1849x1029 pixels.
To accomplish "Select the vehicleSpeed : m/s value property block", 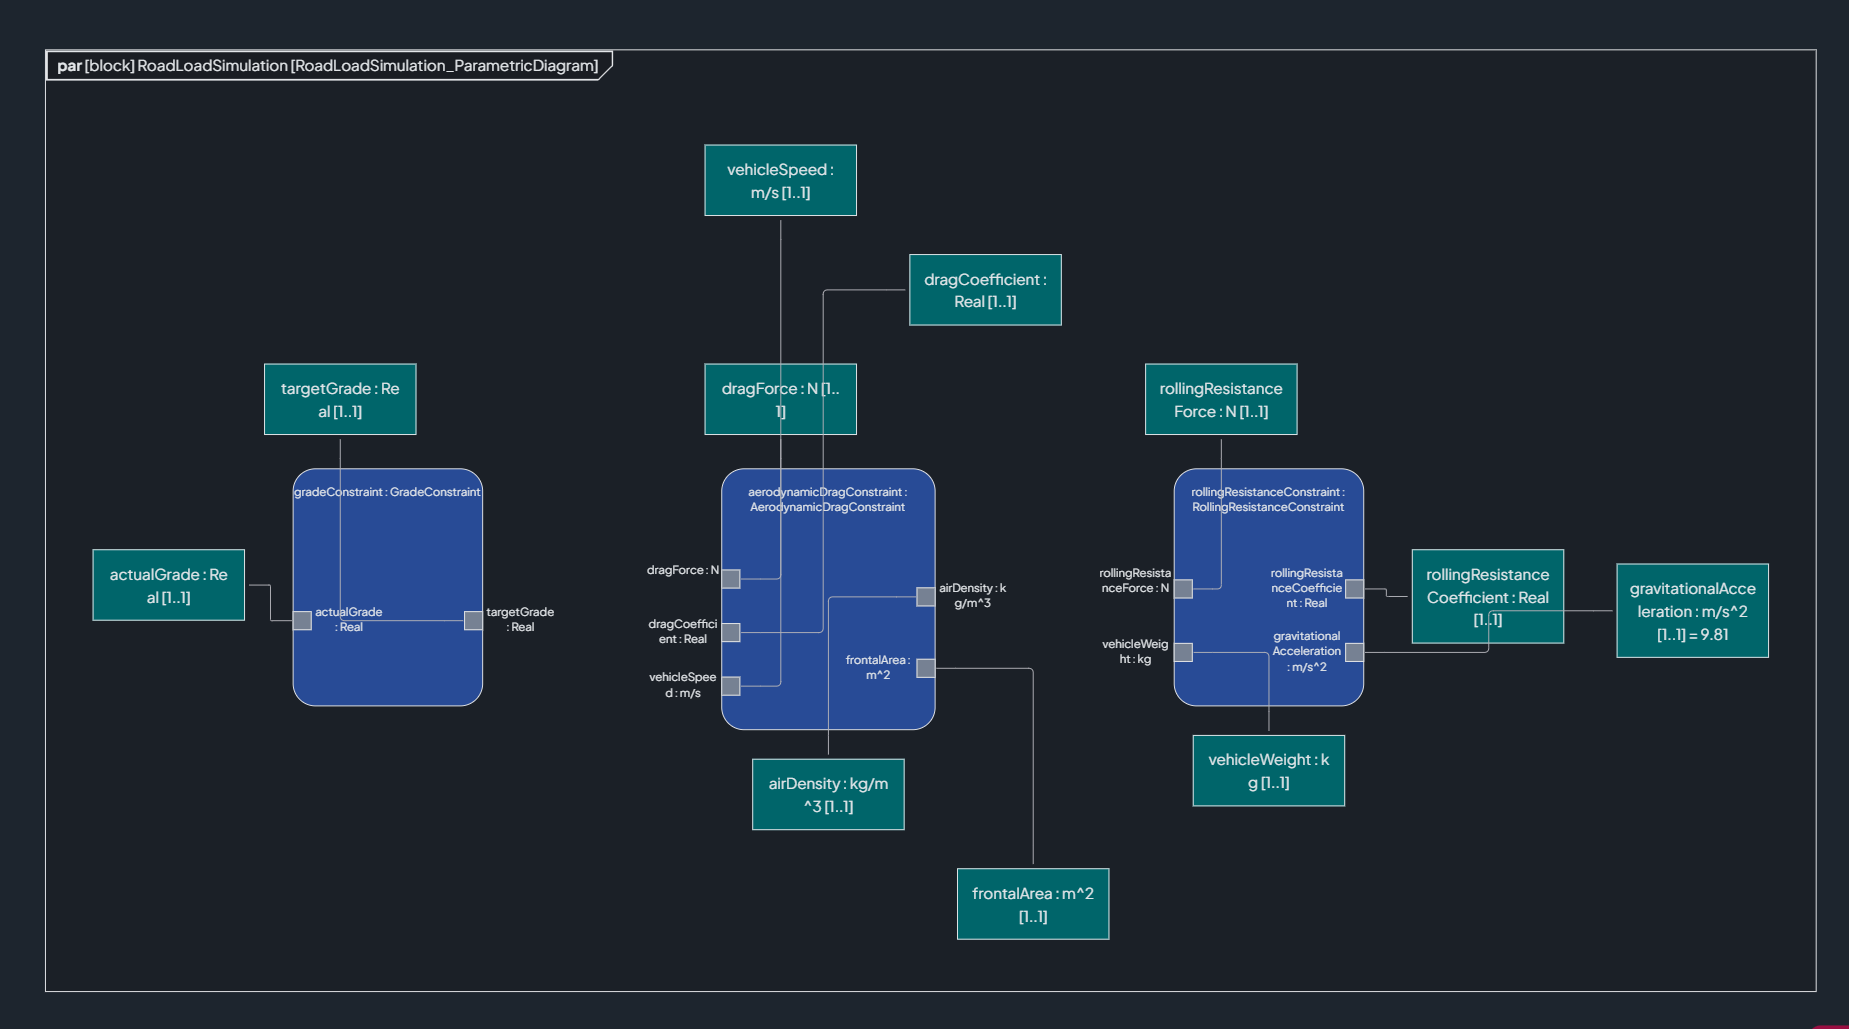I will [780, 180].
